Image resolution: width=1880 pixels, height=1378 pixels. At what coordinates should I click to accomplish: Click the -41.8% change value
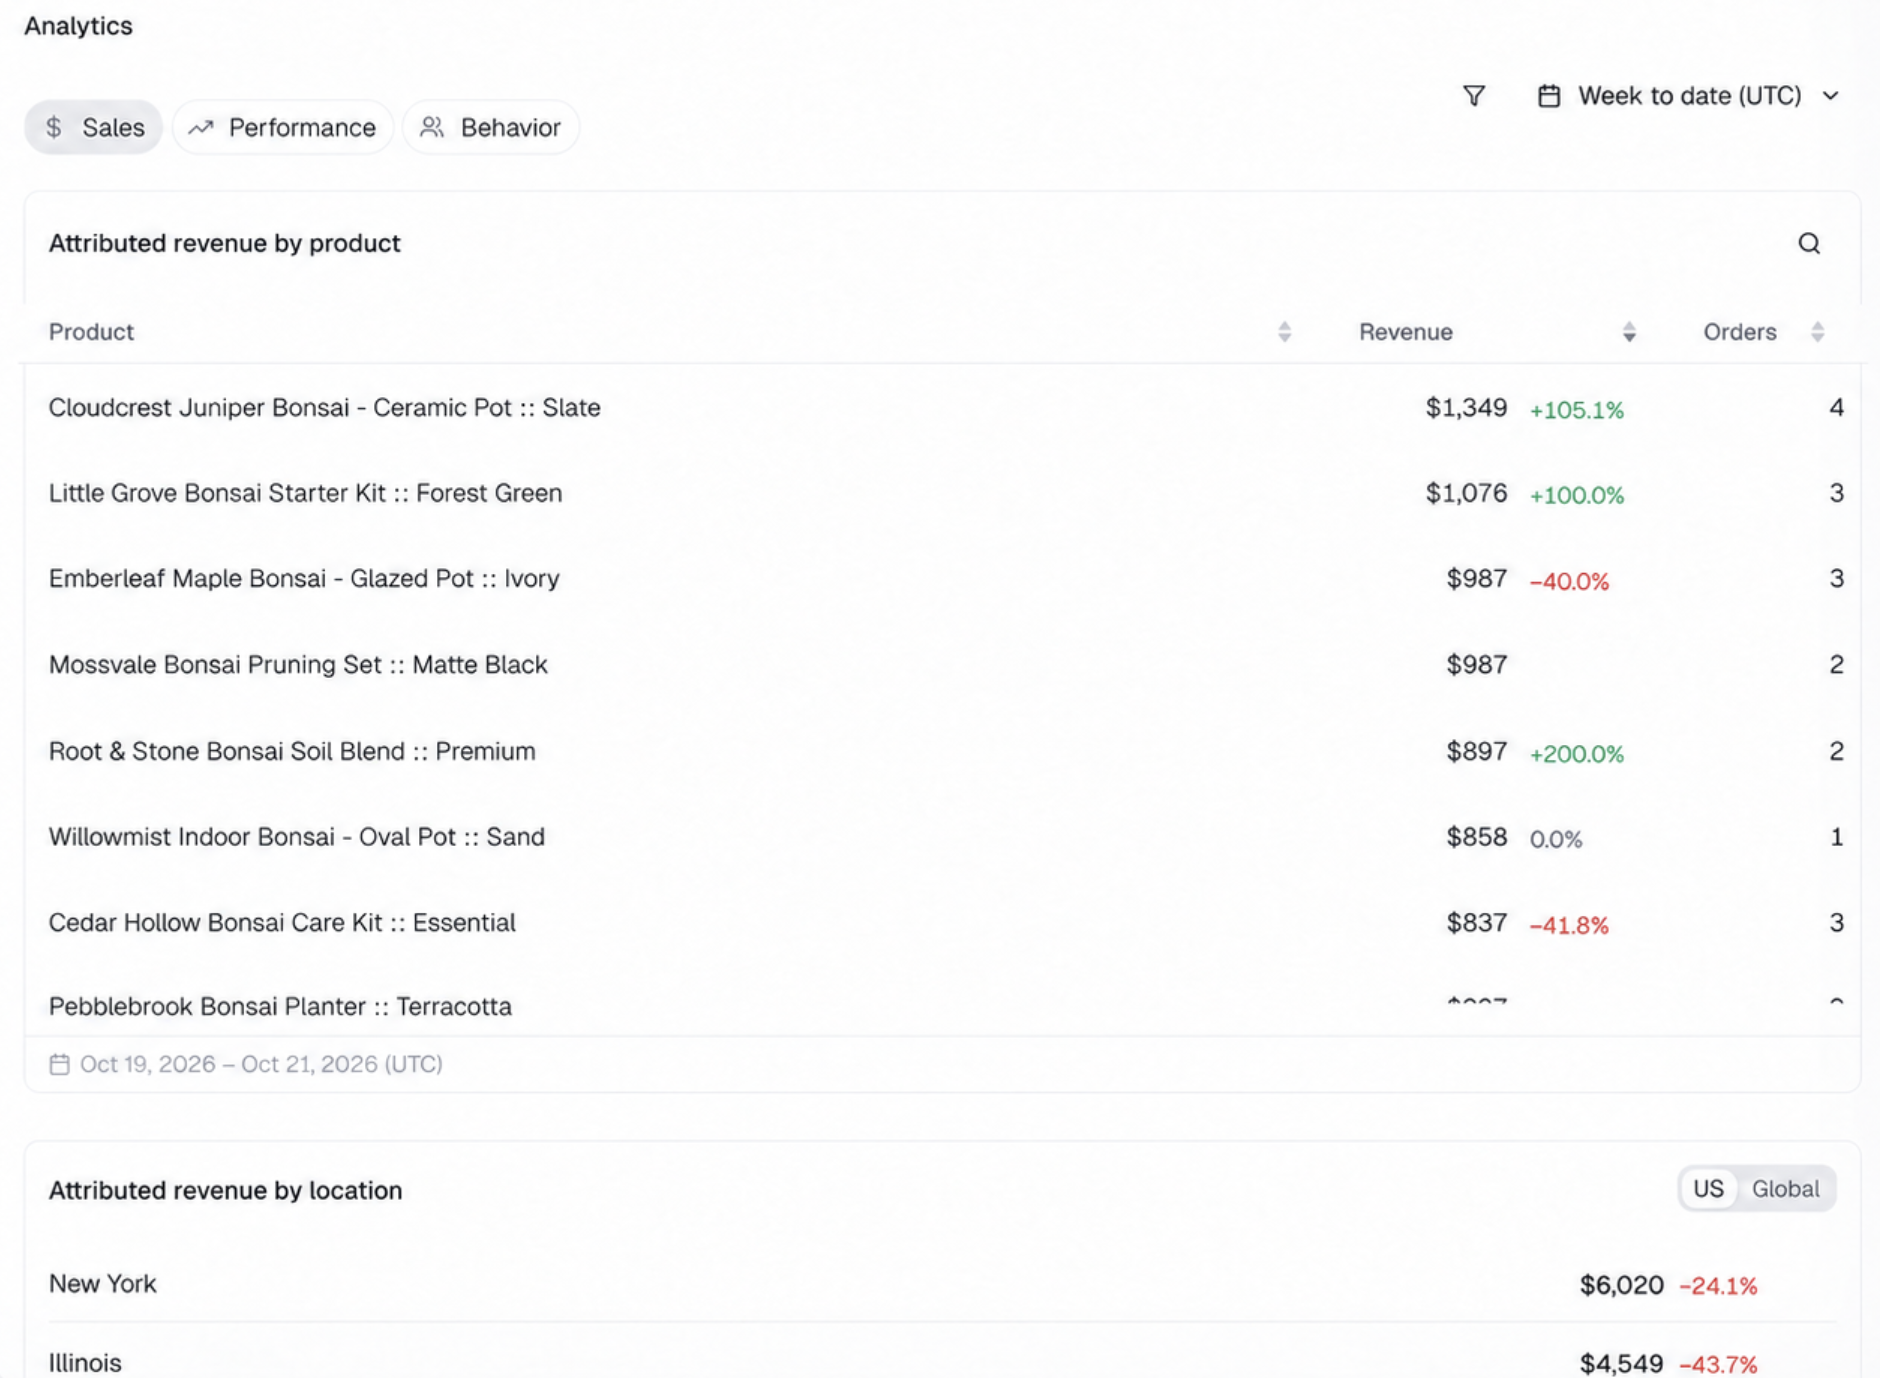click(1569, 925)
